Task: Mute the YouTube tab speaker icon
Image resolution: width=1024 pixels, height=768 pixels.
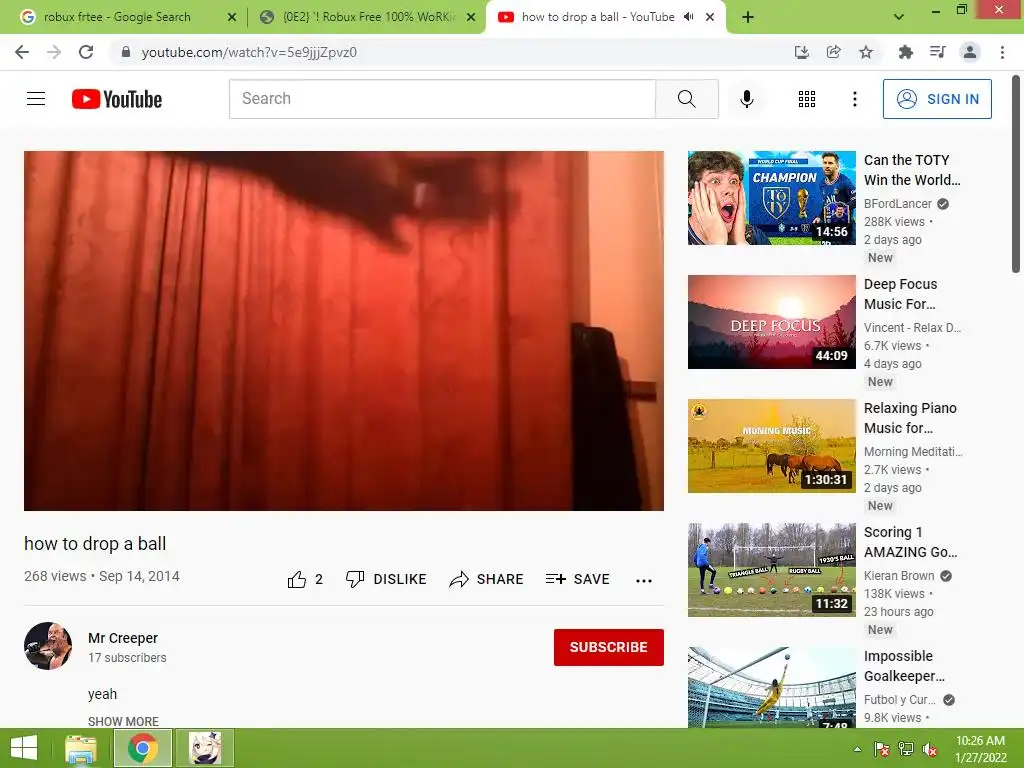Action: (688, 17)
